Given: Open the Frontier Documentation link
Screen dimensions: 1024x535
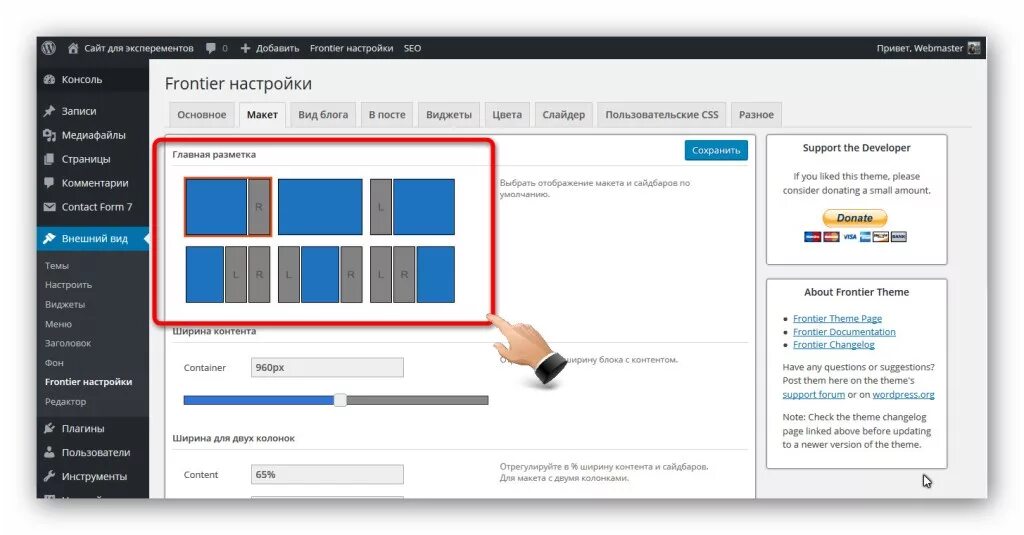Looking at the screenshot, I should click(x=844, y=332).
